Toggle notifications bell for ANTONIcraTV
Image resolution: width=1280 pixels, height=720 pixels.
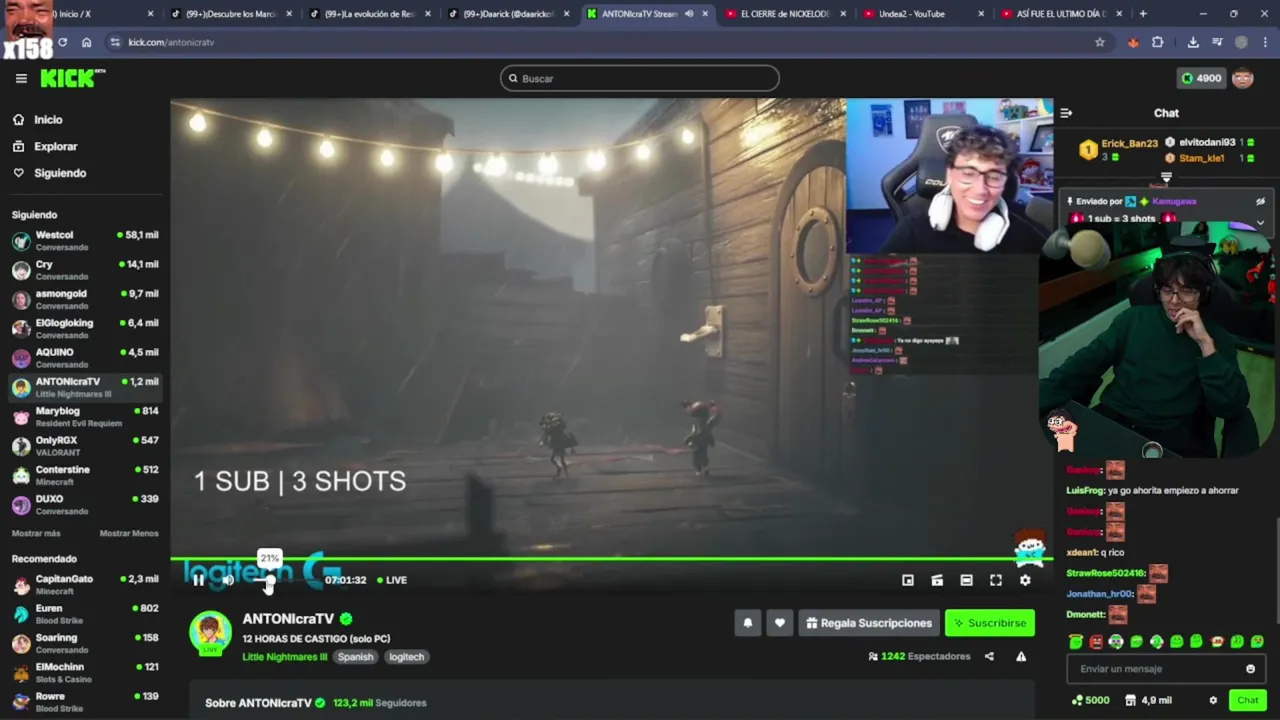748,623
